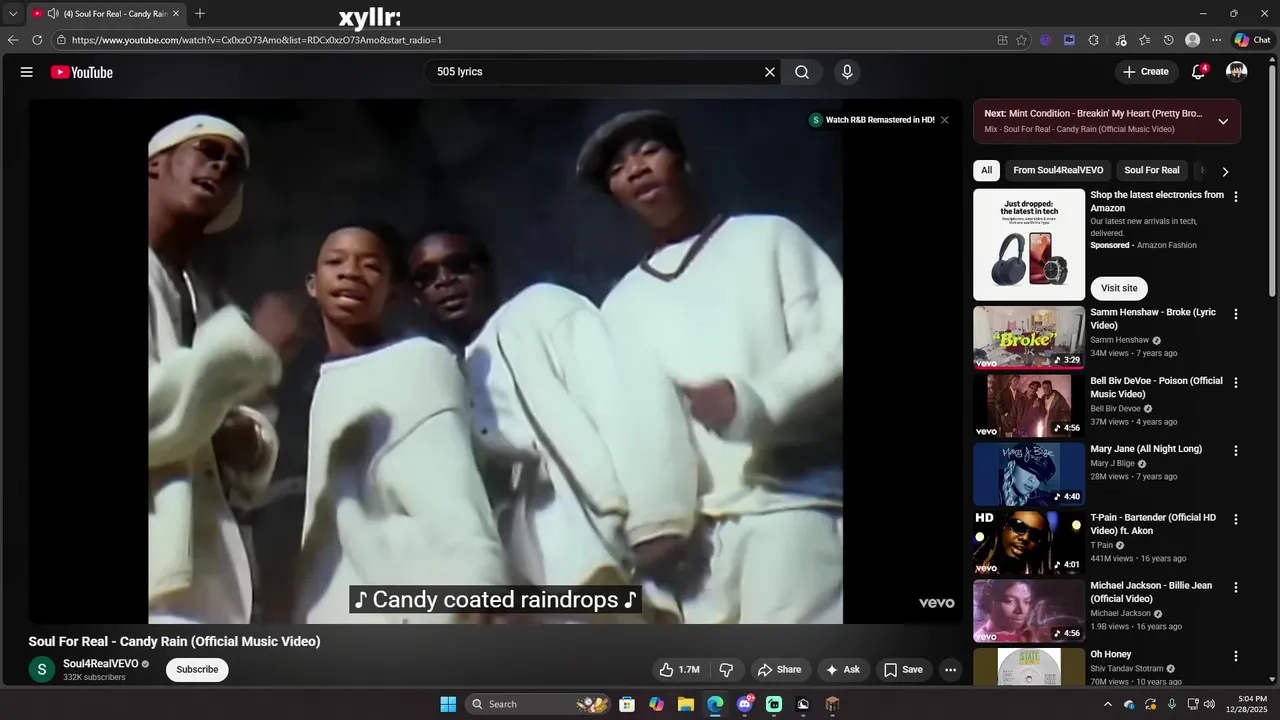
Task: Open options for Mary Jane video
Action: pos(1236,451)
